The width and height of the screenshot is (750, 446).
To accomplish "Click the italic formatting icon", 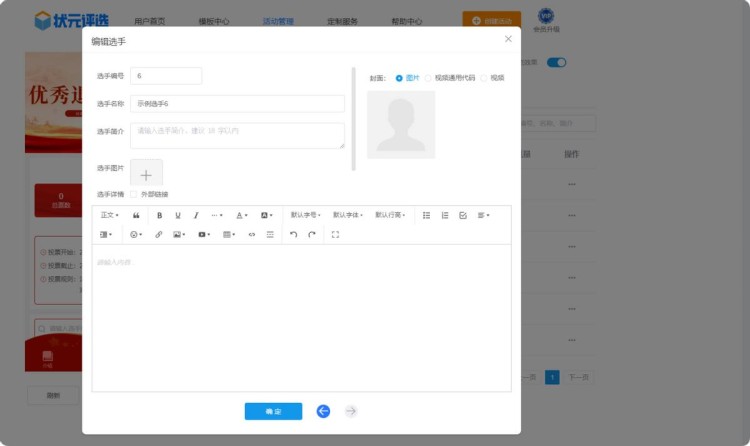I will 196,215.
